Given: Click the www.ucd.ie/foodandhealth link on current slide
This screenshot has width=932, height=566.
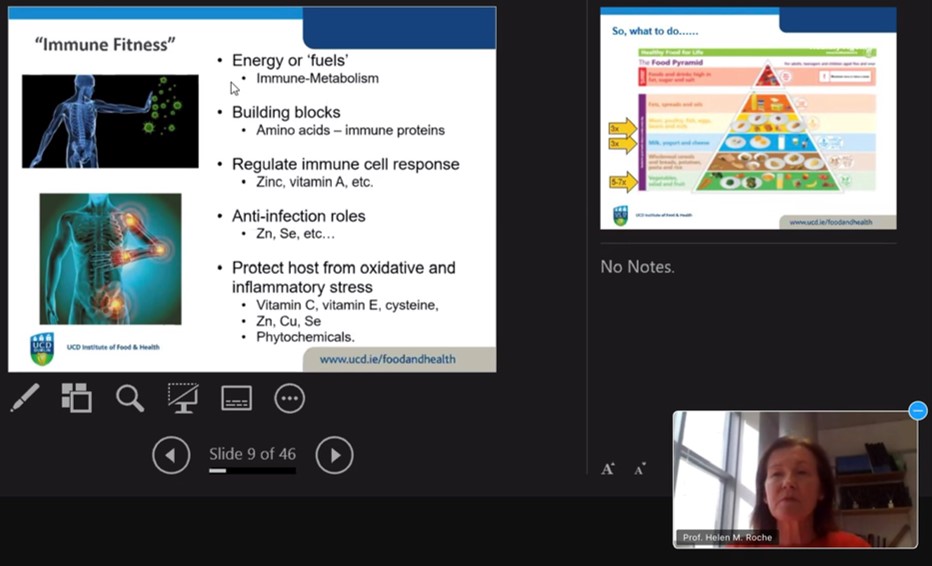Looking at the screenshot, I should click(x=401, y=359).
